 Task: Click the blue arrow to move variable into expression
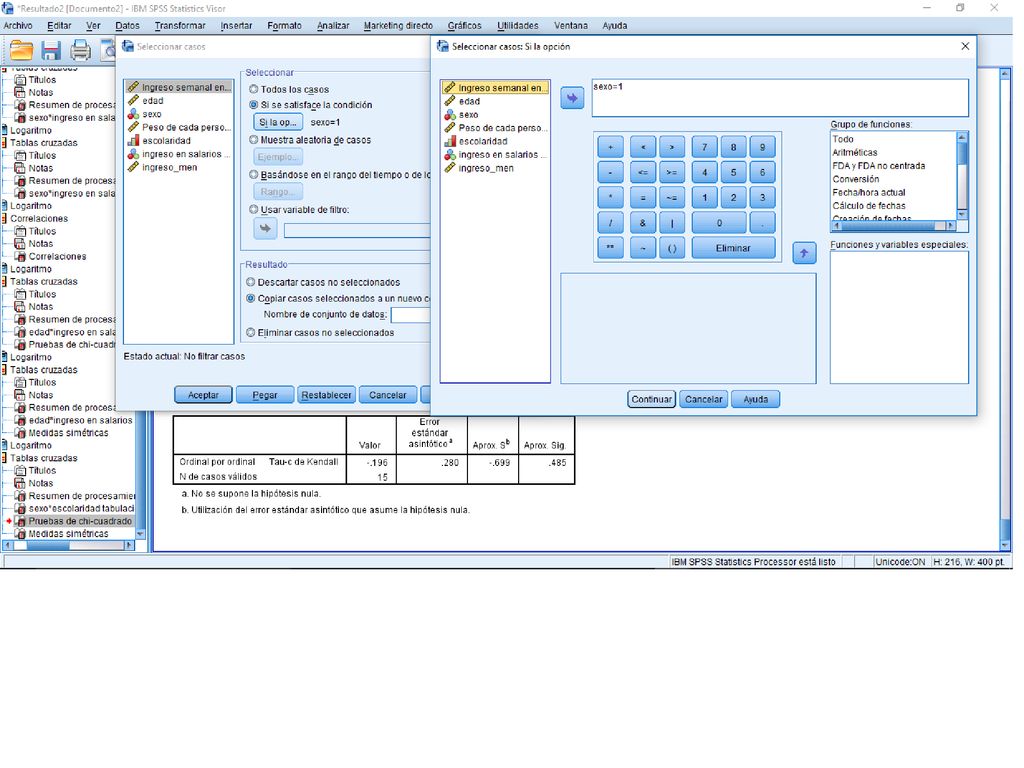click(572, 99)
